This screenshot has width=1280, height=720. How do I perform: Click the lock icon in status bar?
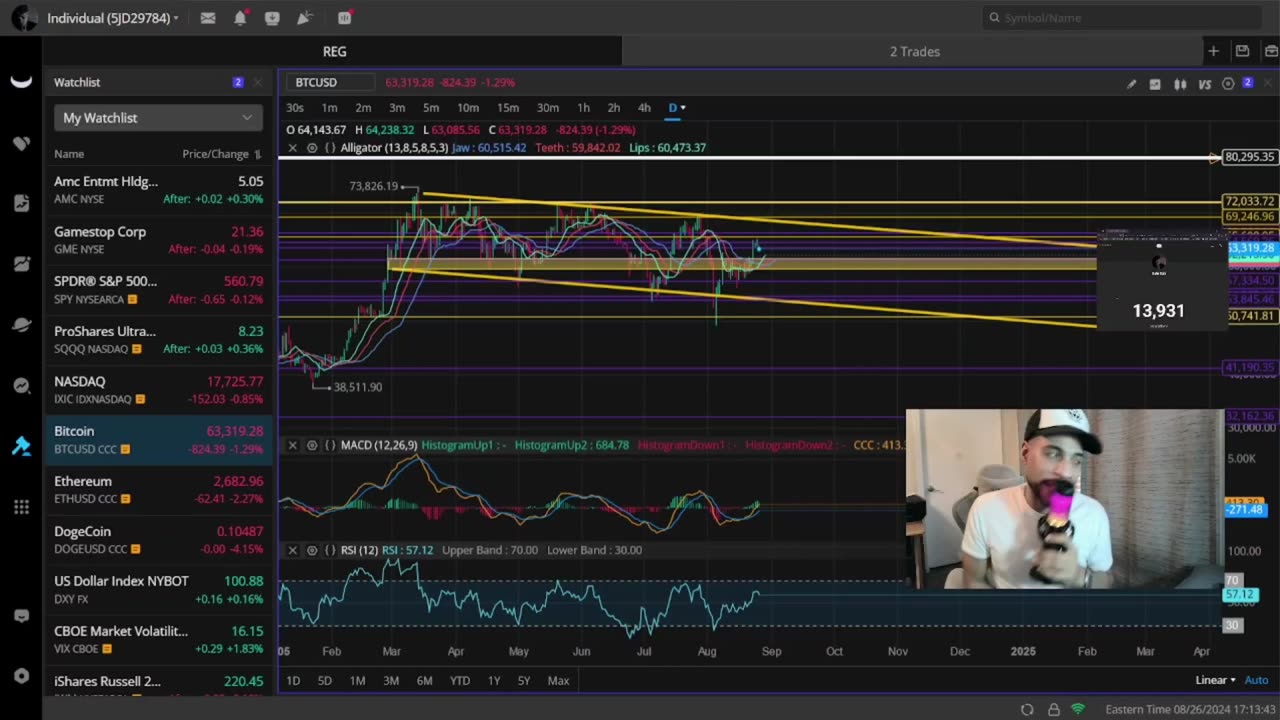click(x=1053, y=709)
